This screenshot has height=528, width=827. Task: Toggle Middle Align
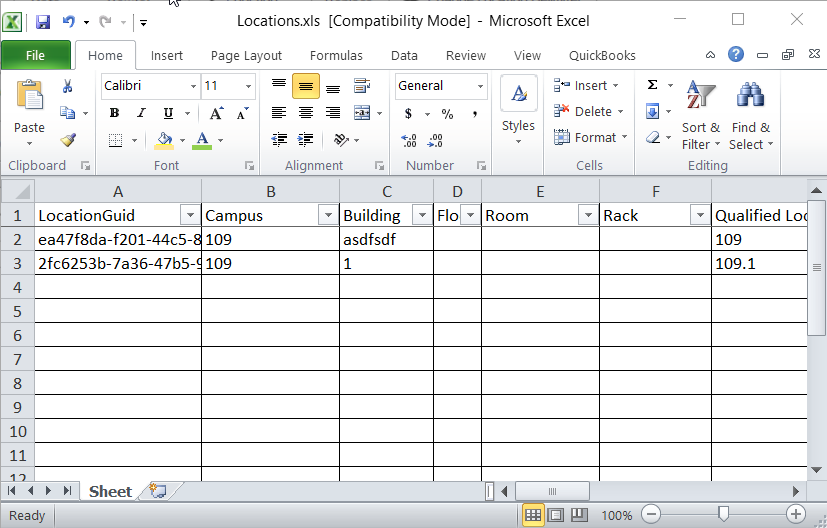(306, 86)
